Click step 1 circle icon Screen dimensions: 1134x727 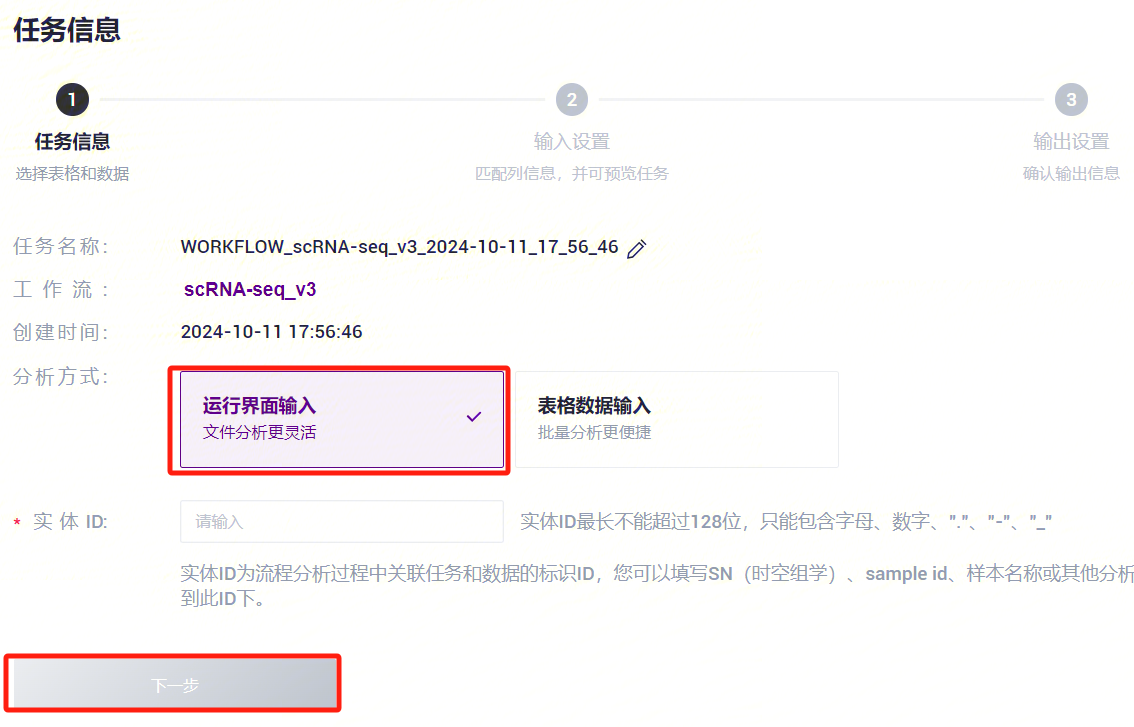(72, 100)
